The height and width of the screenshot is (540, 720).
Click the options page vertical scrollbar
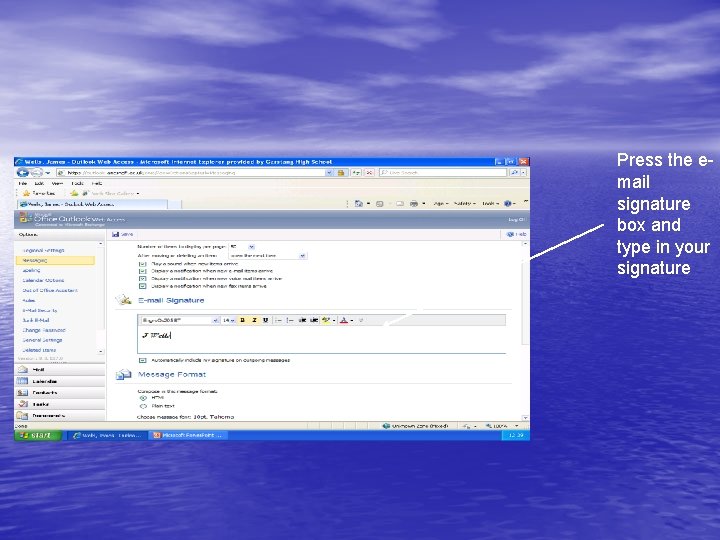pyautogui.click(x=525, y=329)
